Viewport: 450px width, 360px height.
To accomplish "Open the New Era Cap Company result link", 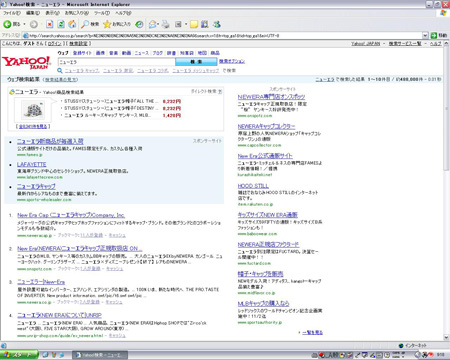I will click(x=71, y=215).
